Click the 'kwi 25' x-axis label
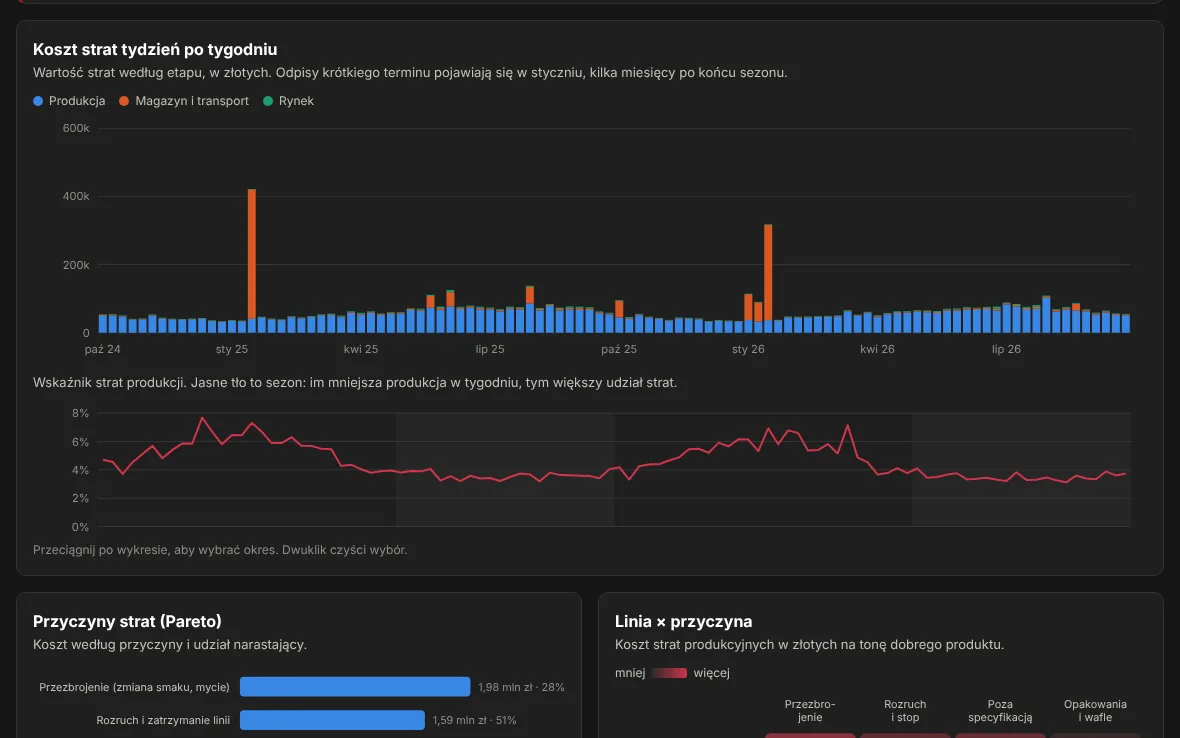 [361, 349]
